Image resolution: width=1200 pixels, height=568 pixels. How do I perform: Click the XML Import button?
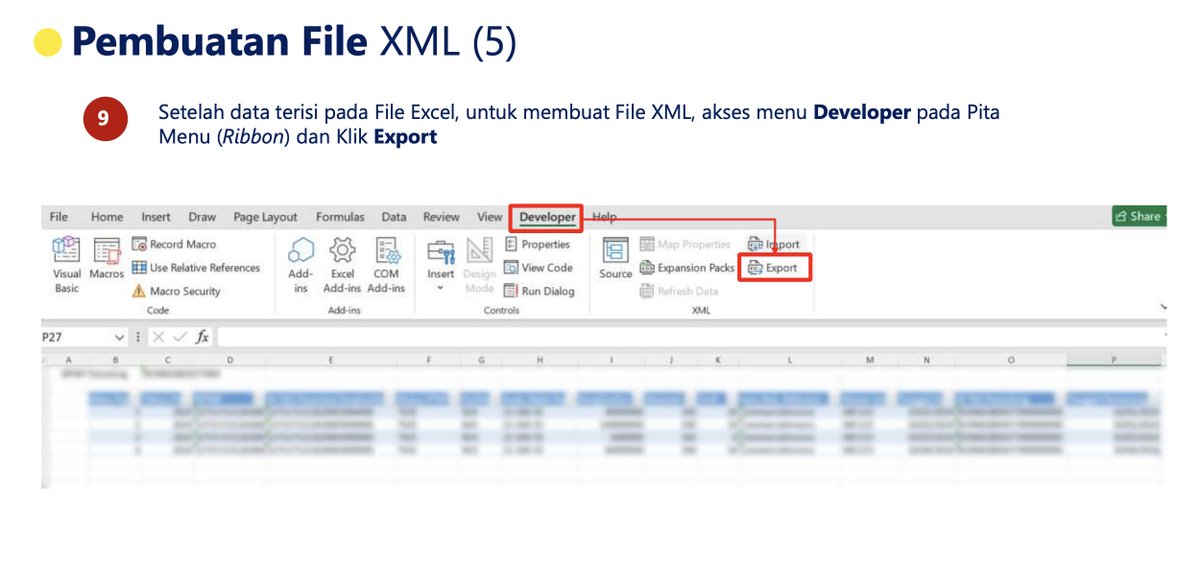[774, 244]
